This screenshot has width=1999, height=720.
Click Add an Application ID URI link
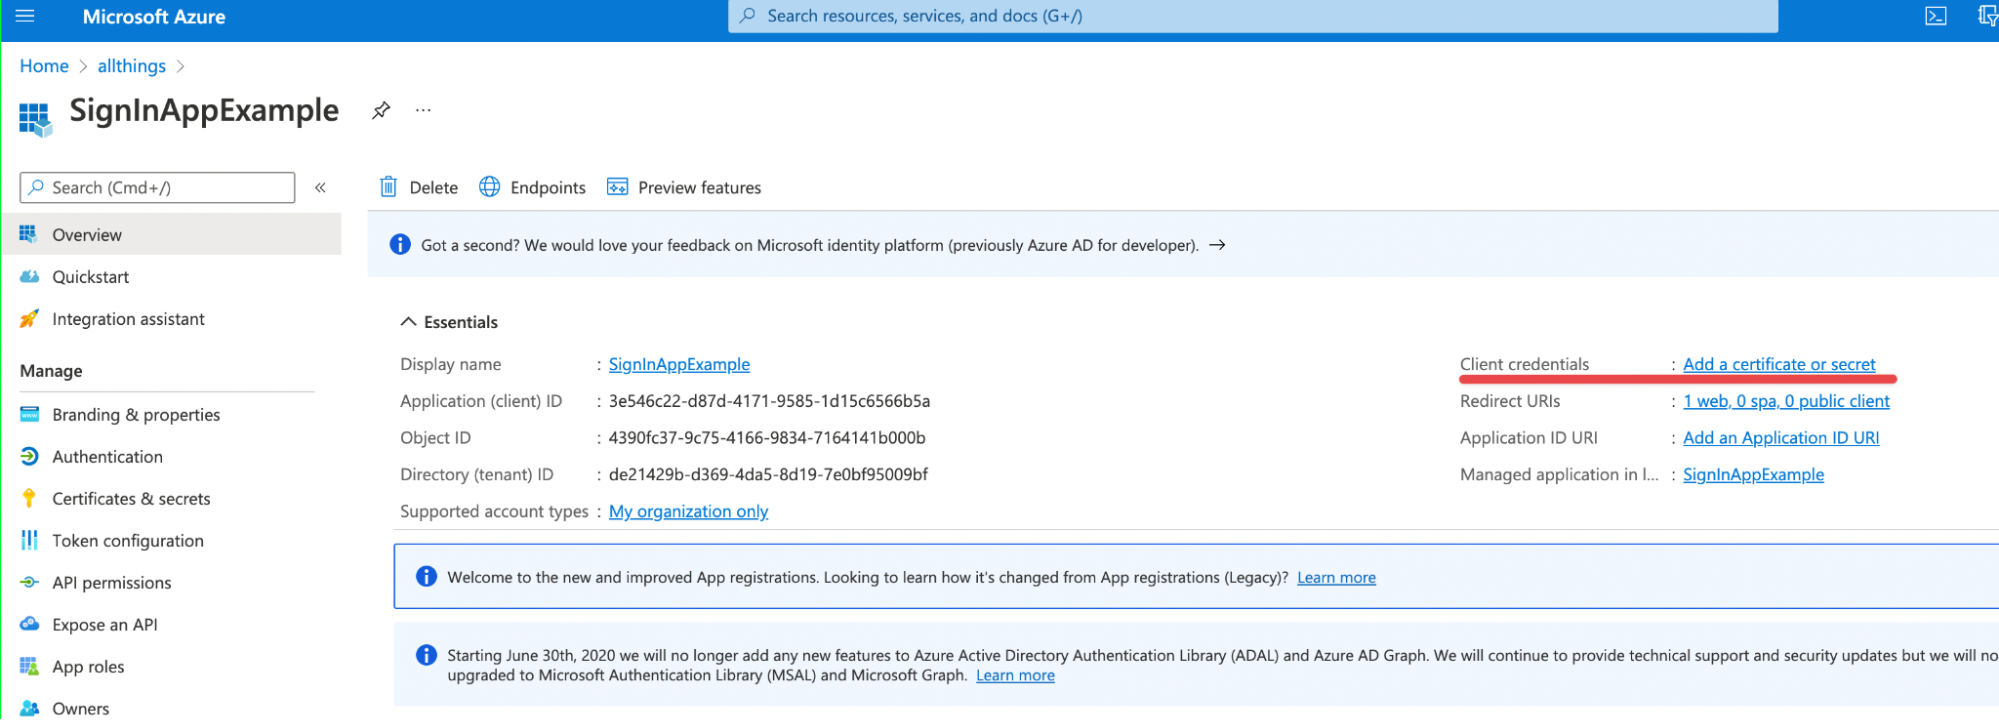click(1781, 438)
